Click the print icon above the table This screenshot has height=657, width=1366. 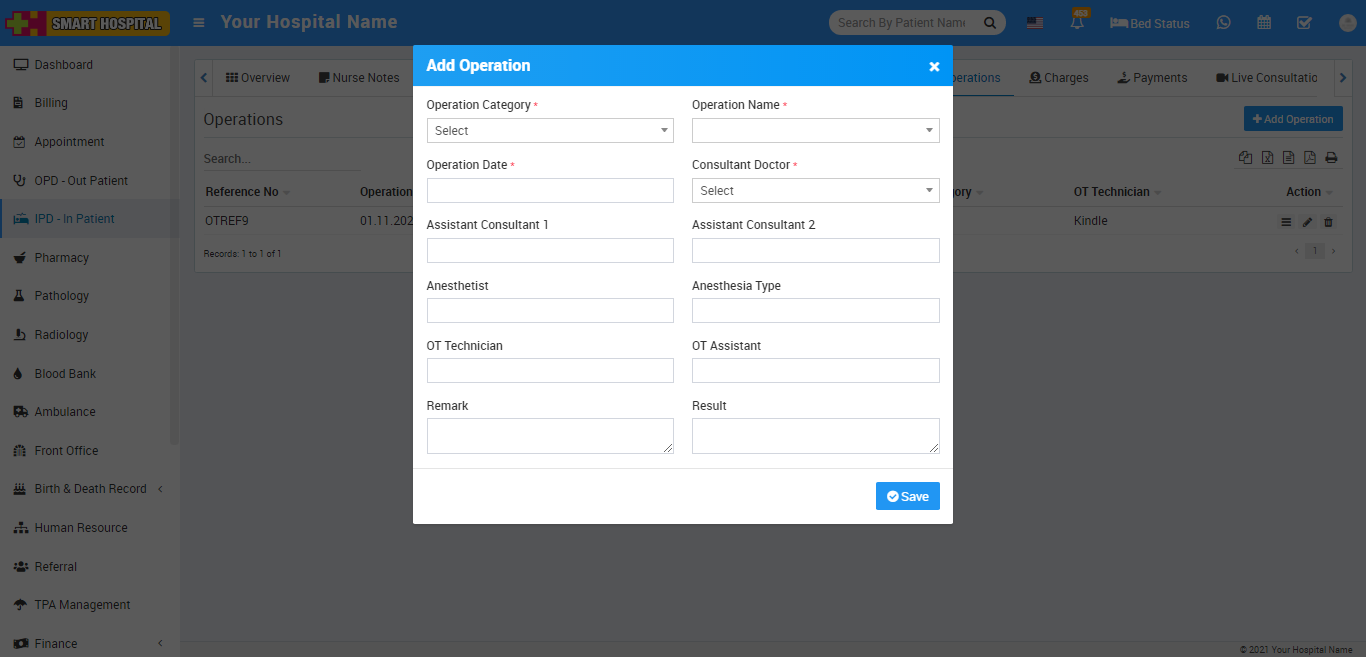pos(1331,158)
